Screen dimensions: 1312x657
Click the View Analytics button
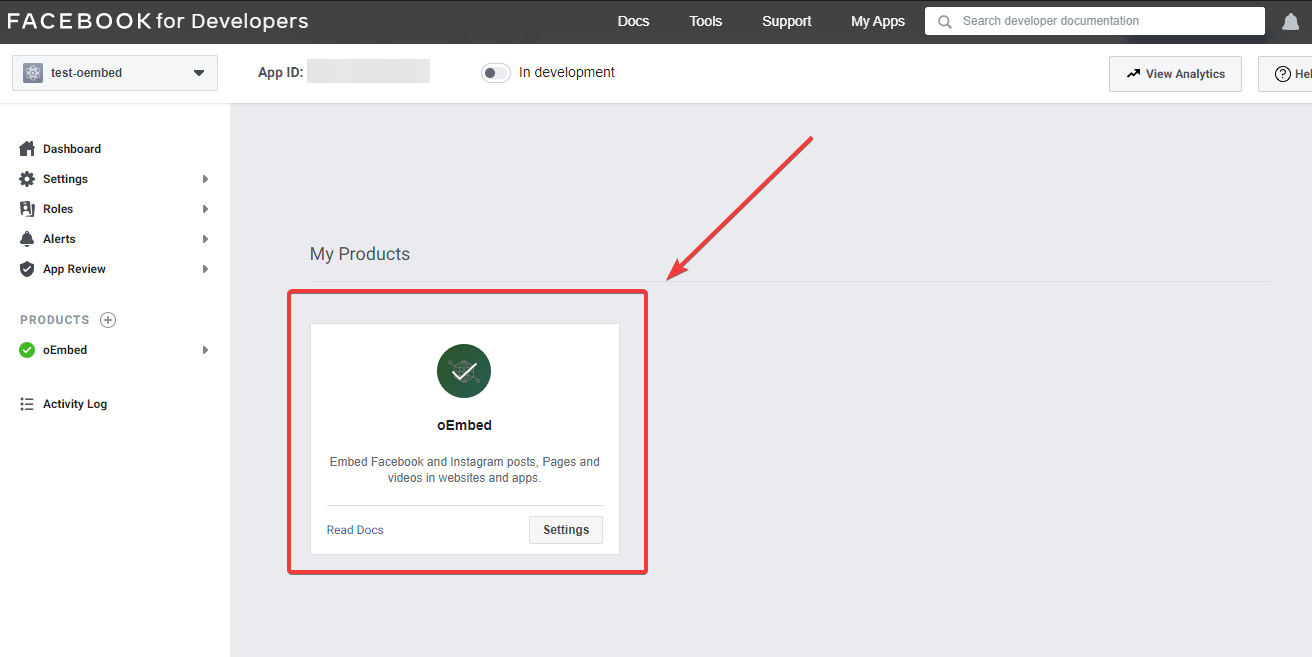click(1175, 73)
